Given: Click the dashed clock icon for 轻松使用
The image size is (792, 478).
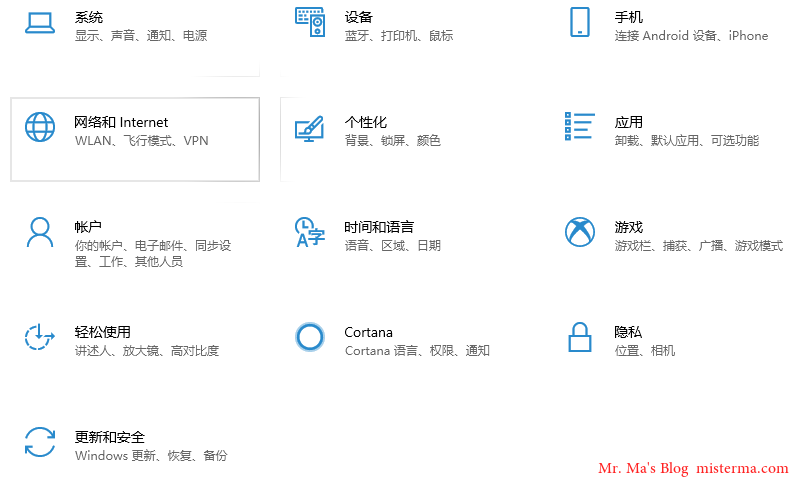Looking at the screenshot, I should 39,337.
